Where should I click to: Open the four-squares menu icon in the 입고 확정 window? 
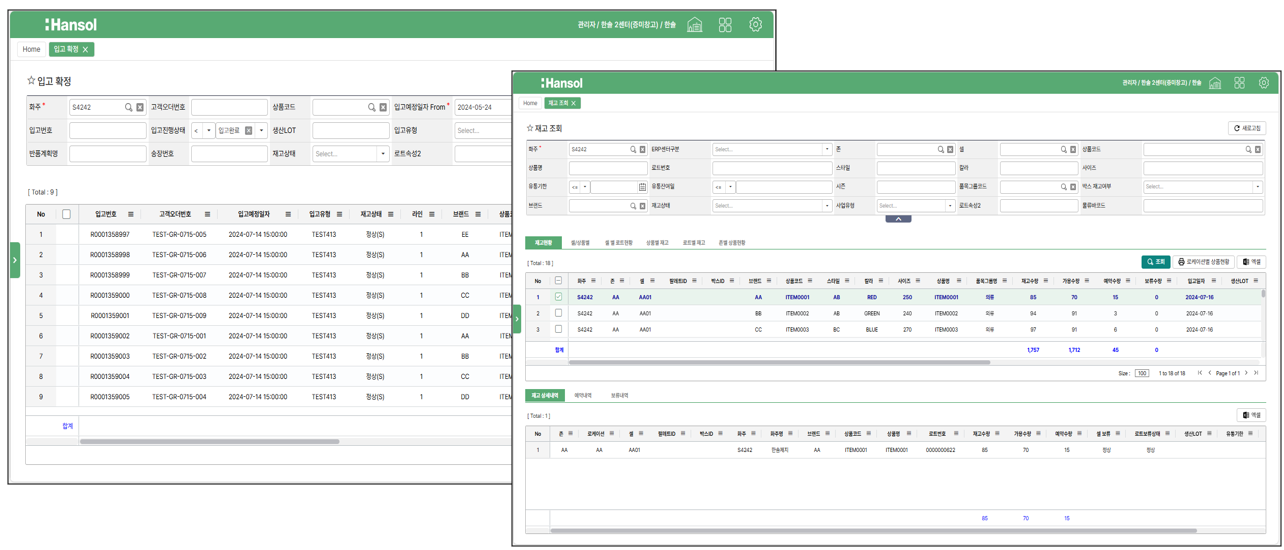pos(725,24)
